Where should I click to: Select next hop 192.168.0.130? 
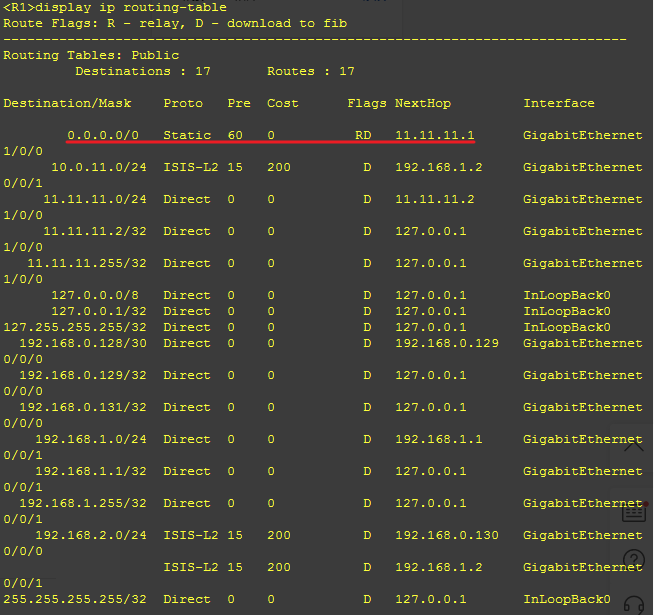[x=447, y=535]
